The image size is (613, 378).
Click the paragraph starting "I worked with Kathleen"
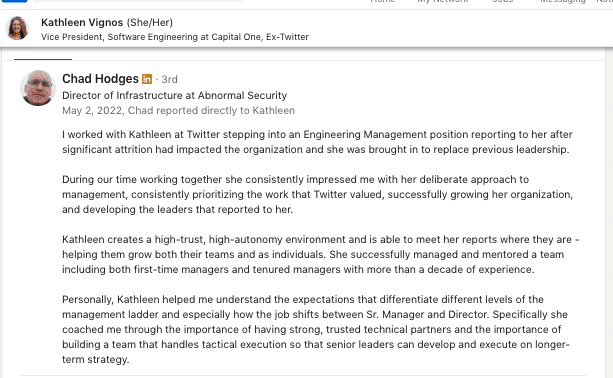(317, 142)
